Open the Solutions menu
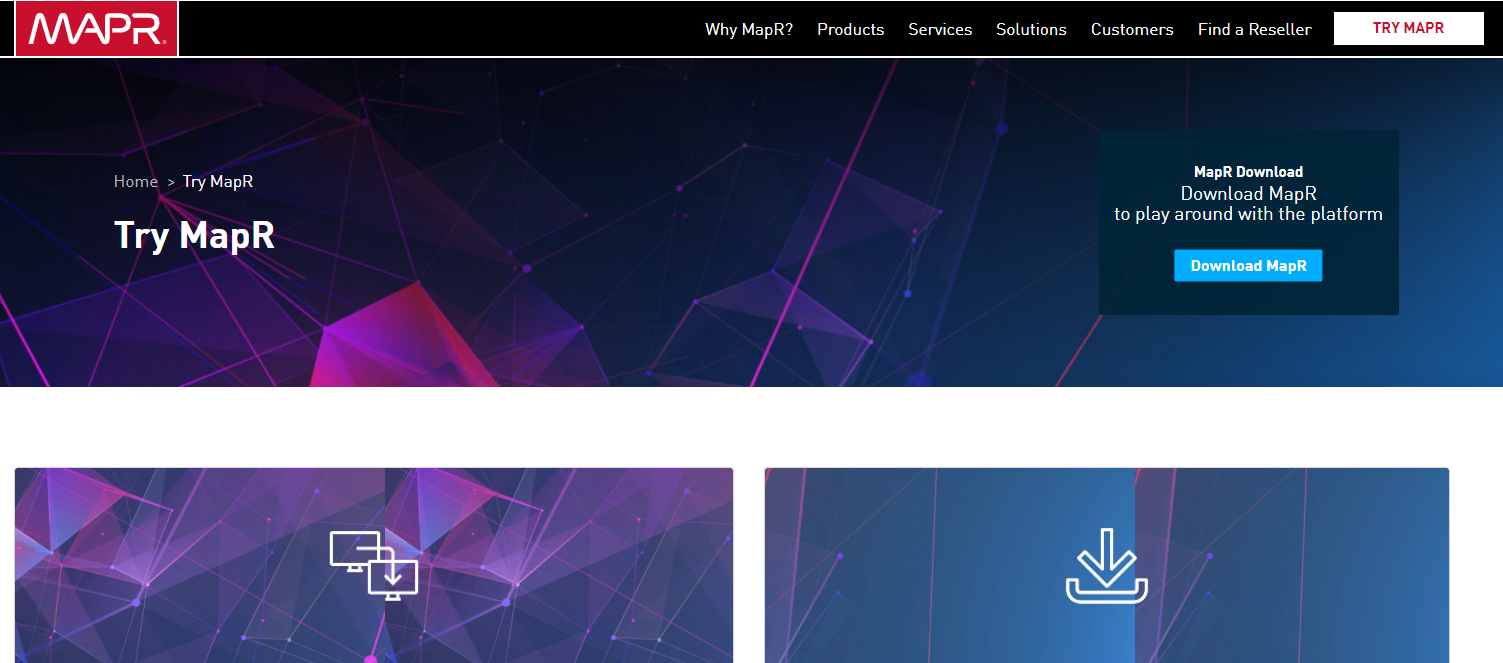This screenshot has width=1503, height=663. point(1031,29)
